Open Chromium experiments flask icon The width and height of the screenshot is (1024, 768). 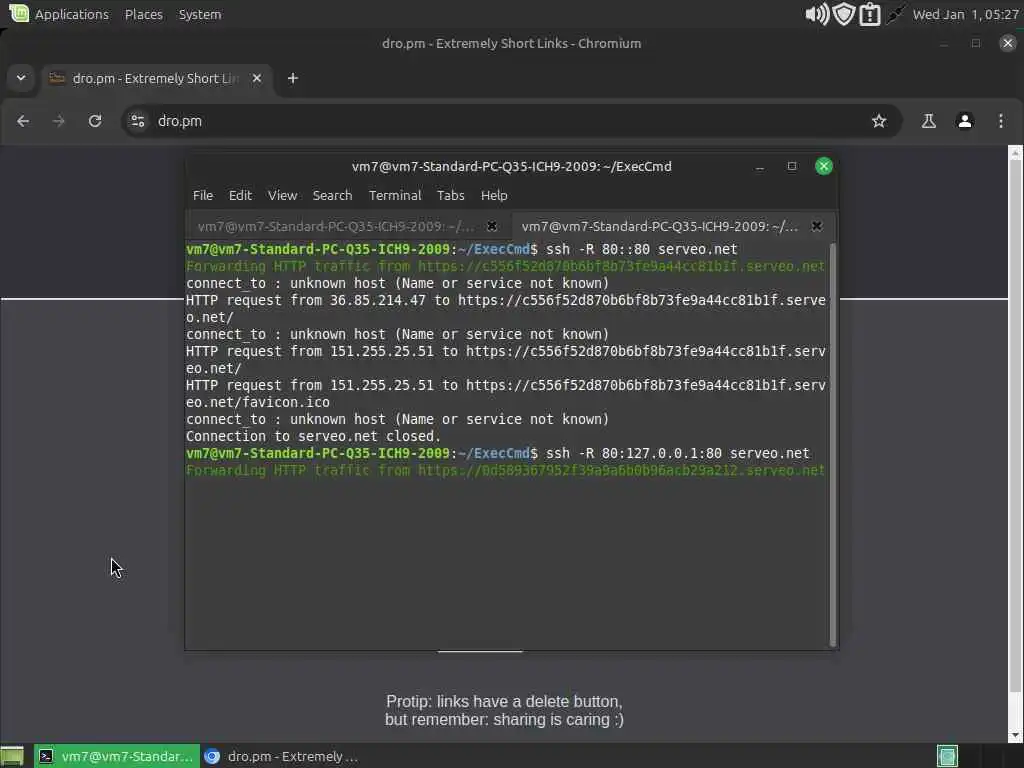tap(929, 121)
